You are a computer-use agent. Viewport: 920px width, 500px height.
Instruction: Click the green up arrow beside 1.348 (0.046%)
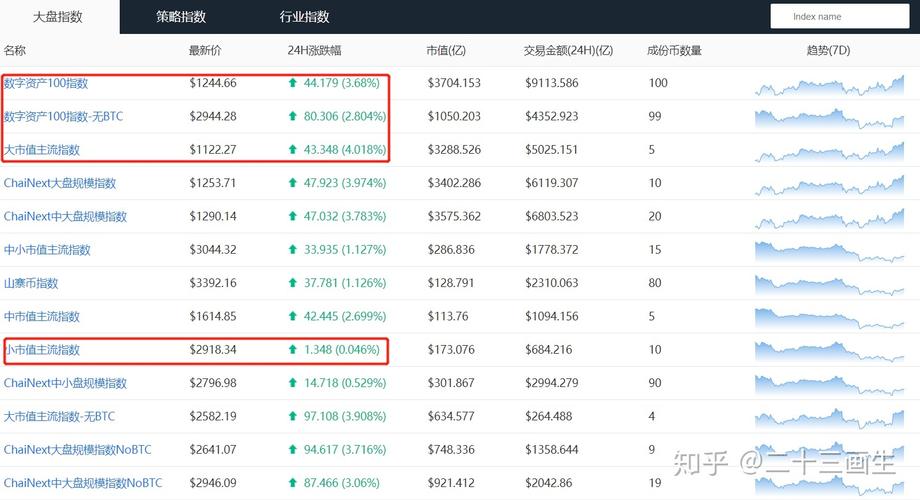point(293,350)
